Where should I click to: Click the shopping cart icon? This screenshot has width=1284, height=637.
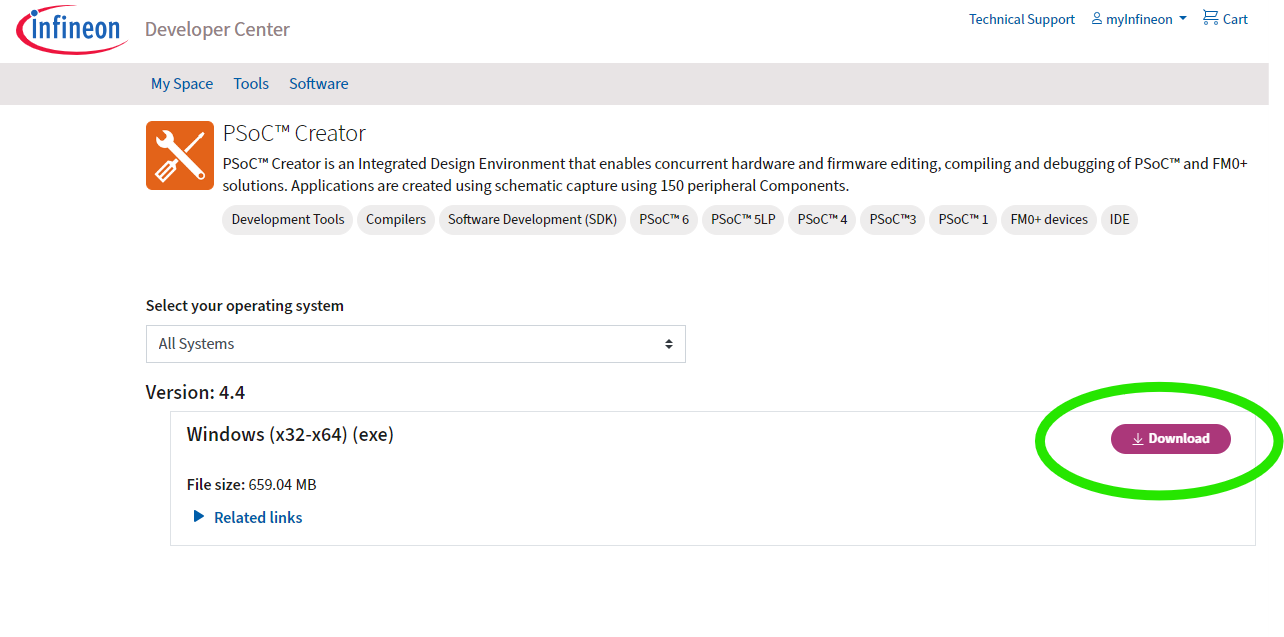click(x=1210, y=18)
